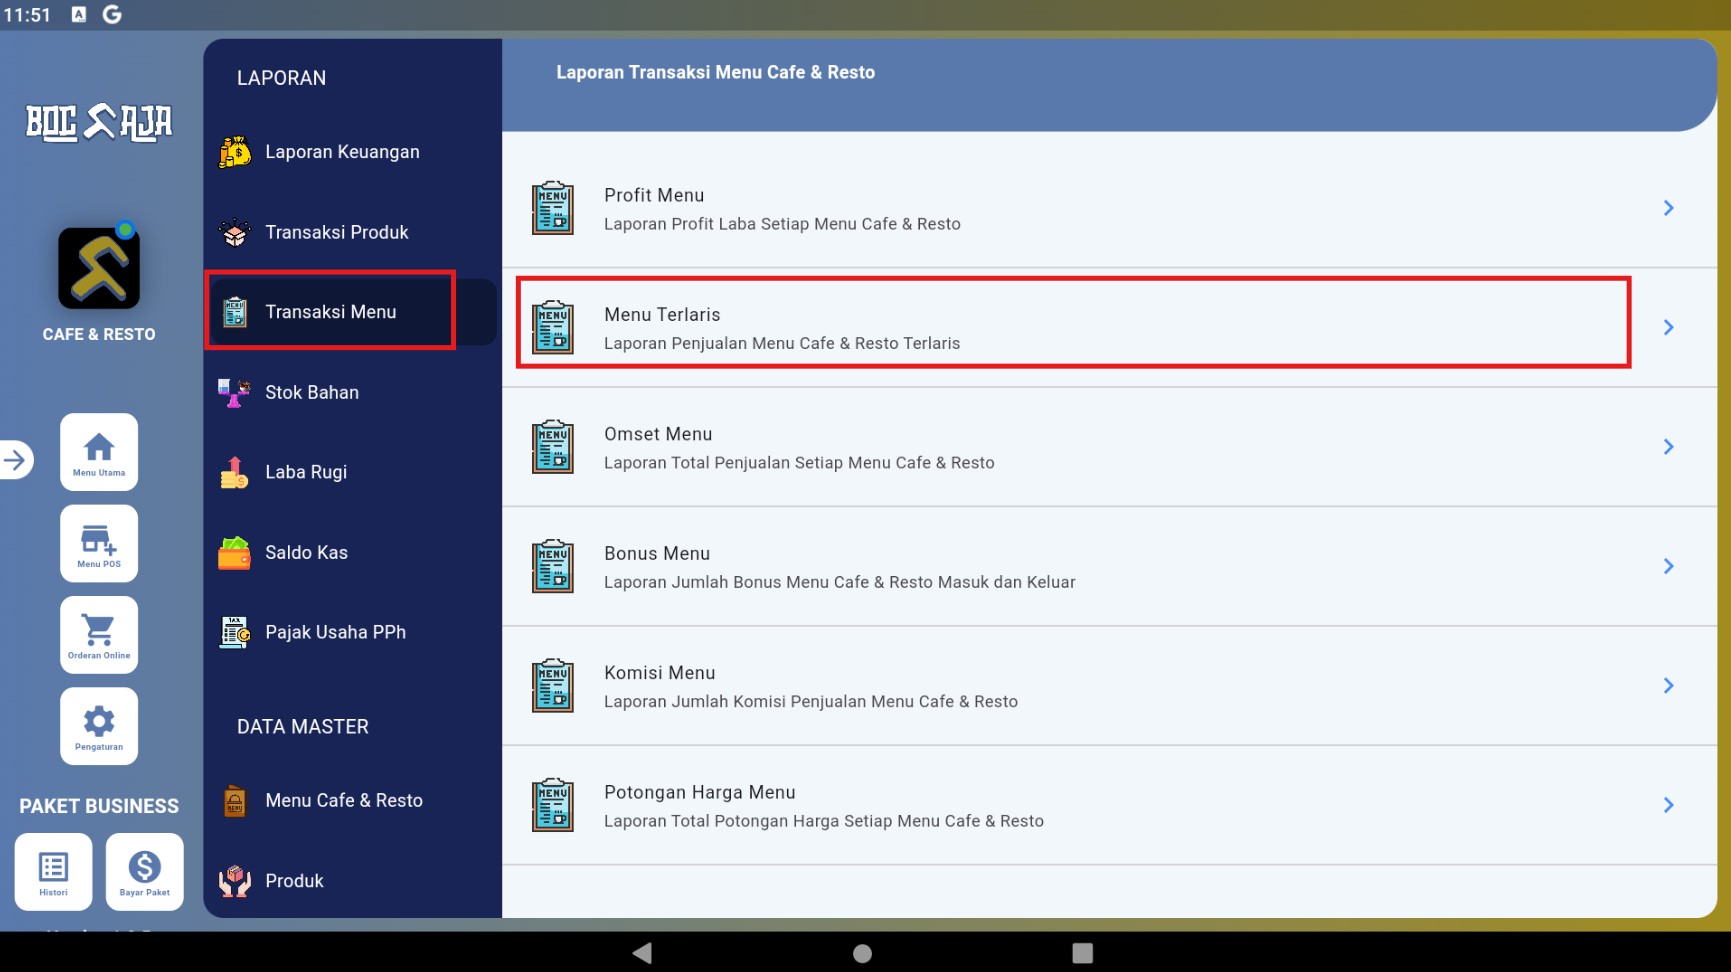Click 'Laporan Total Potongan Harga' description text
The width and height of the screenshot is (1731, 972).
pyautogui.click(x=824, y=821)
